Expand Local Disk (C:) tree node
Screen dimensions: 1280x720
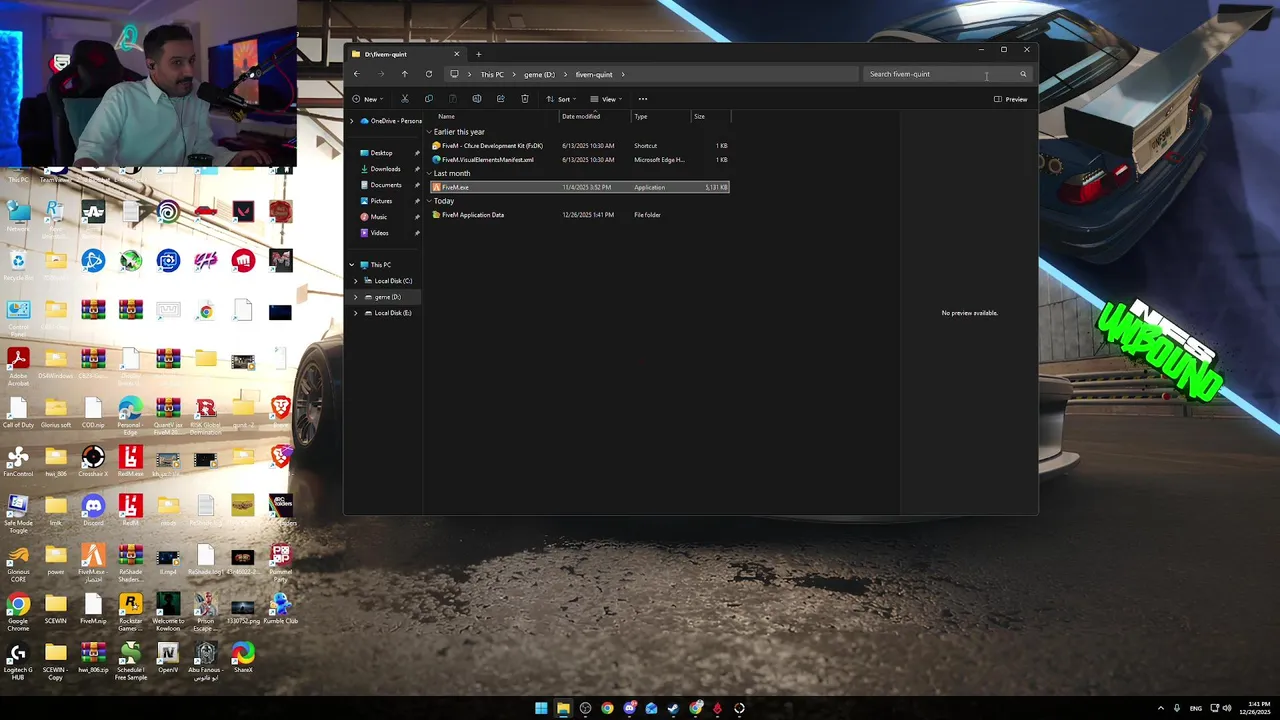(355, 281)
